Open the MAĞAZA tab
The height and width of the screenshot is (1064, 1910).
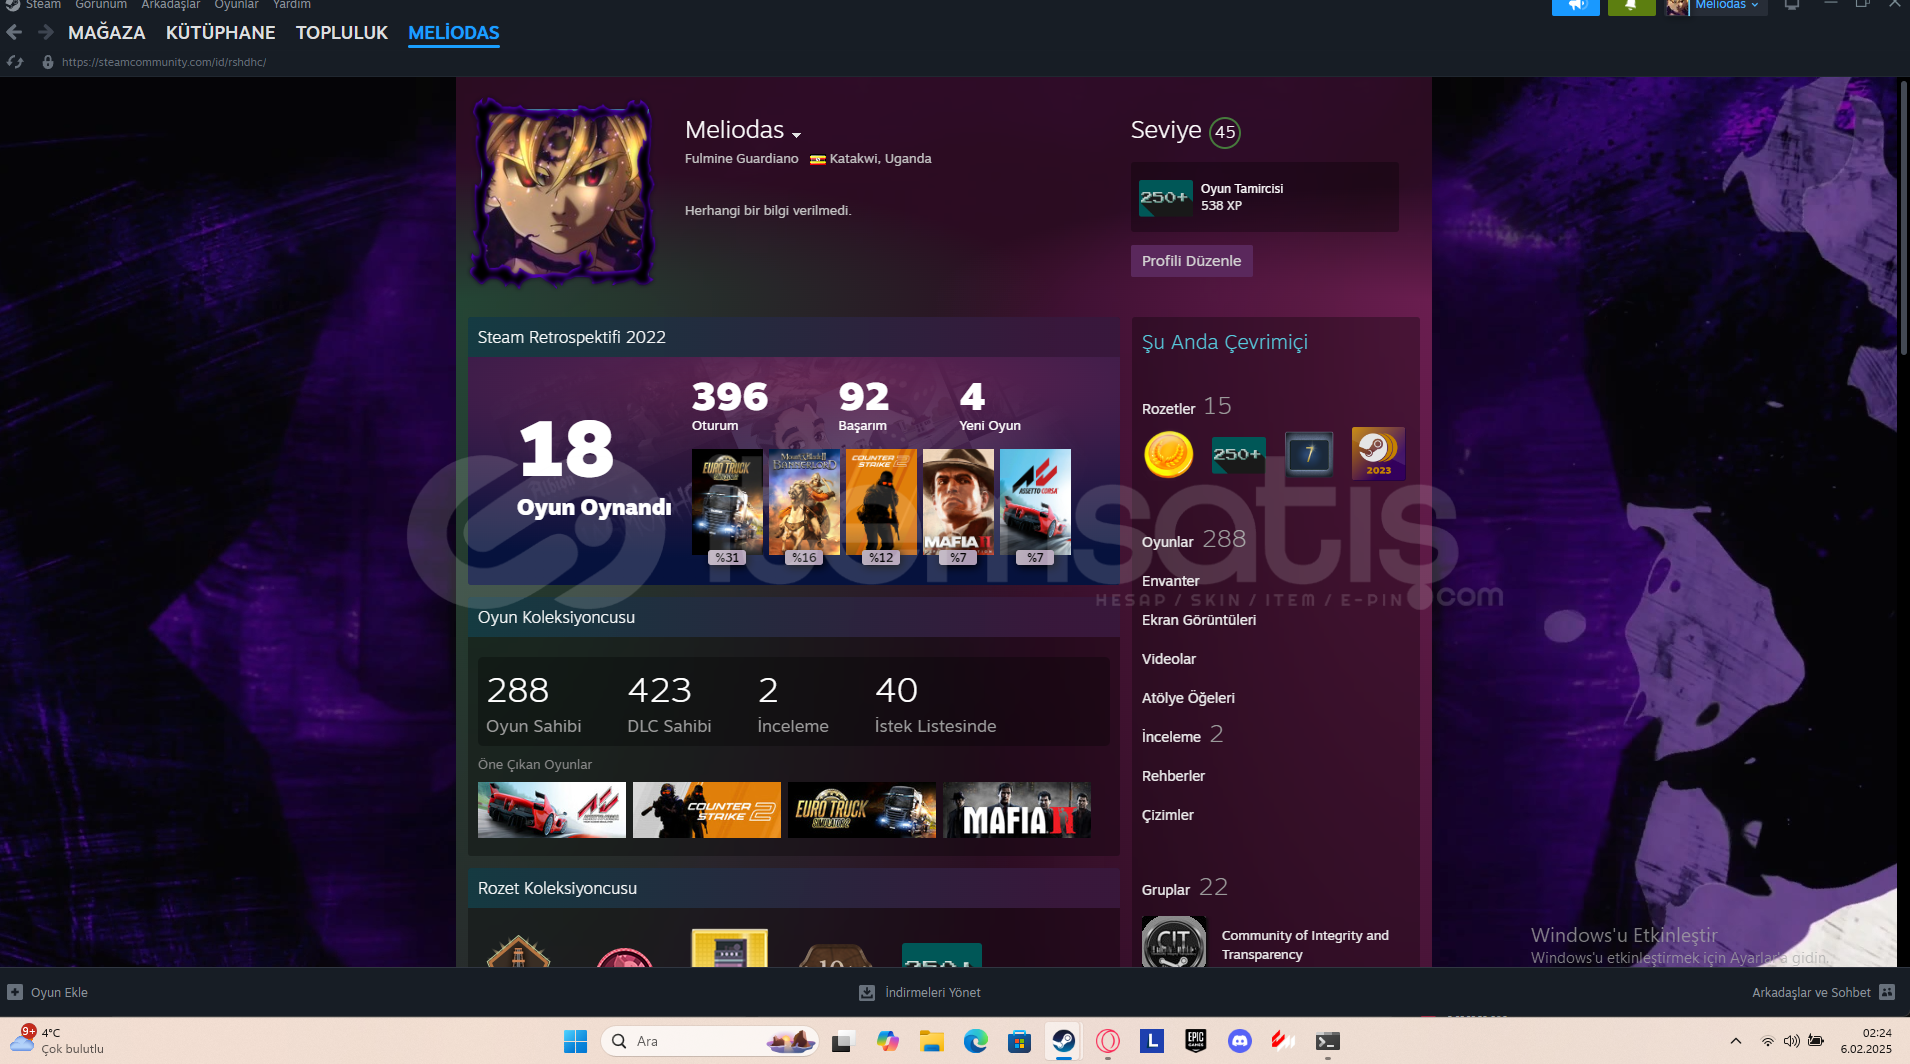tap(107, 32)
